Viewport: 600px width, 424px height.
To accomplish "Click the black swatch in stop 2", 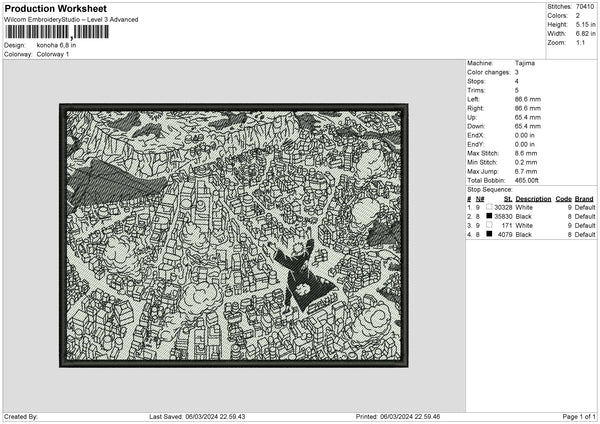I will tap(490, 216).
